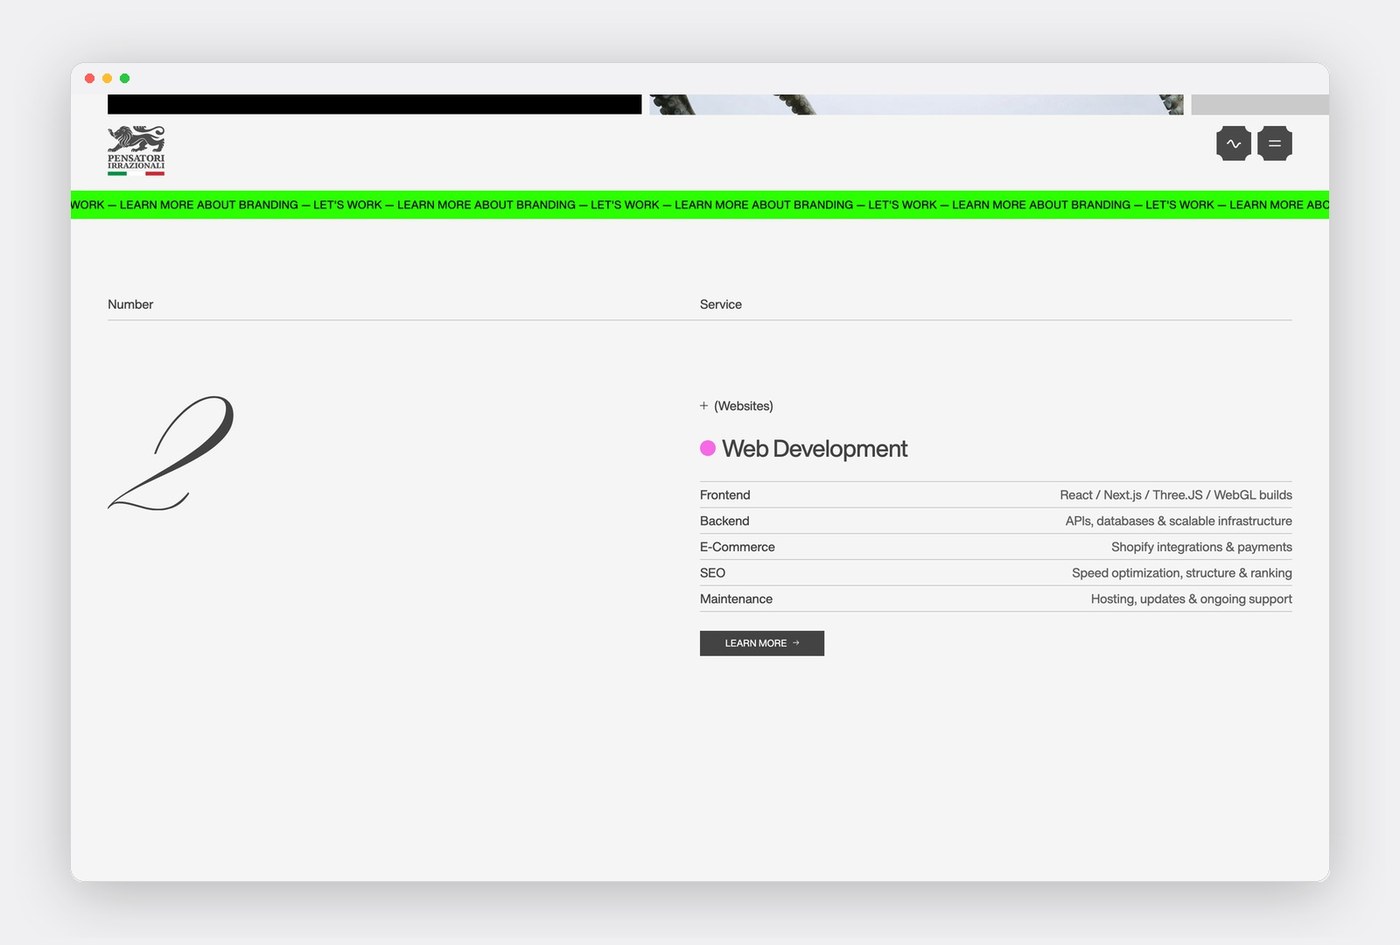Click the large script numeral 2
The height and width of the screenshot is (945, 1400).
[x=171, y=453]
